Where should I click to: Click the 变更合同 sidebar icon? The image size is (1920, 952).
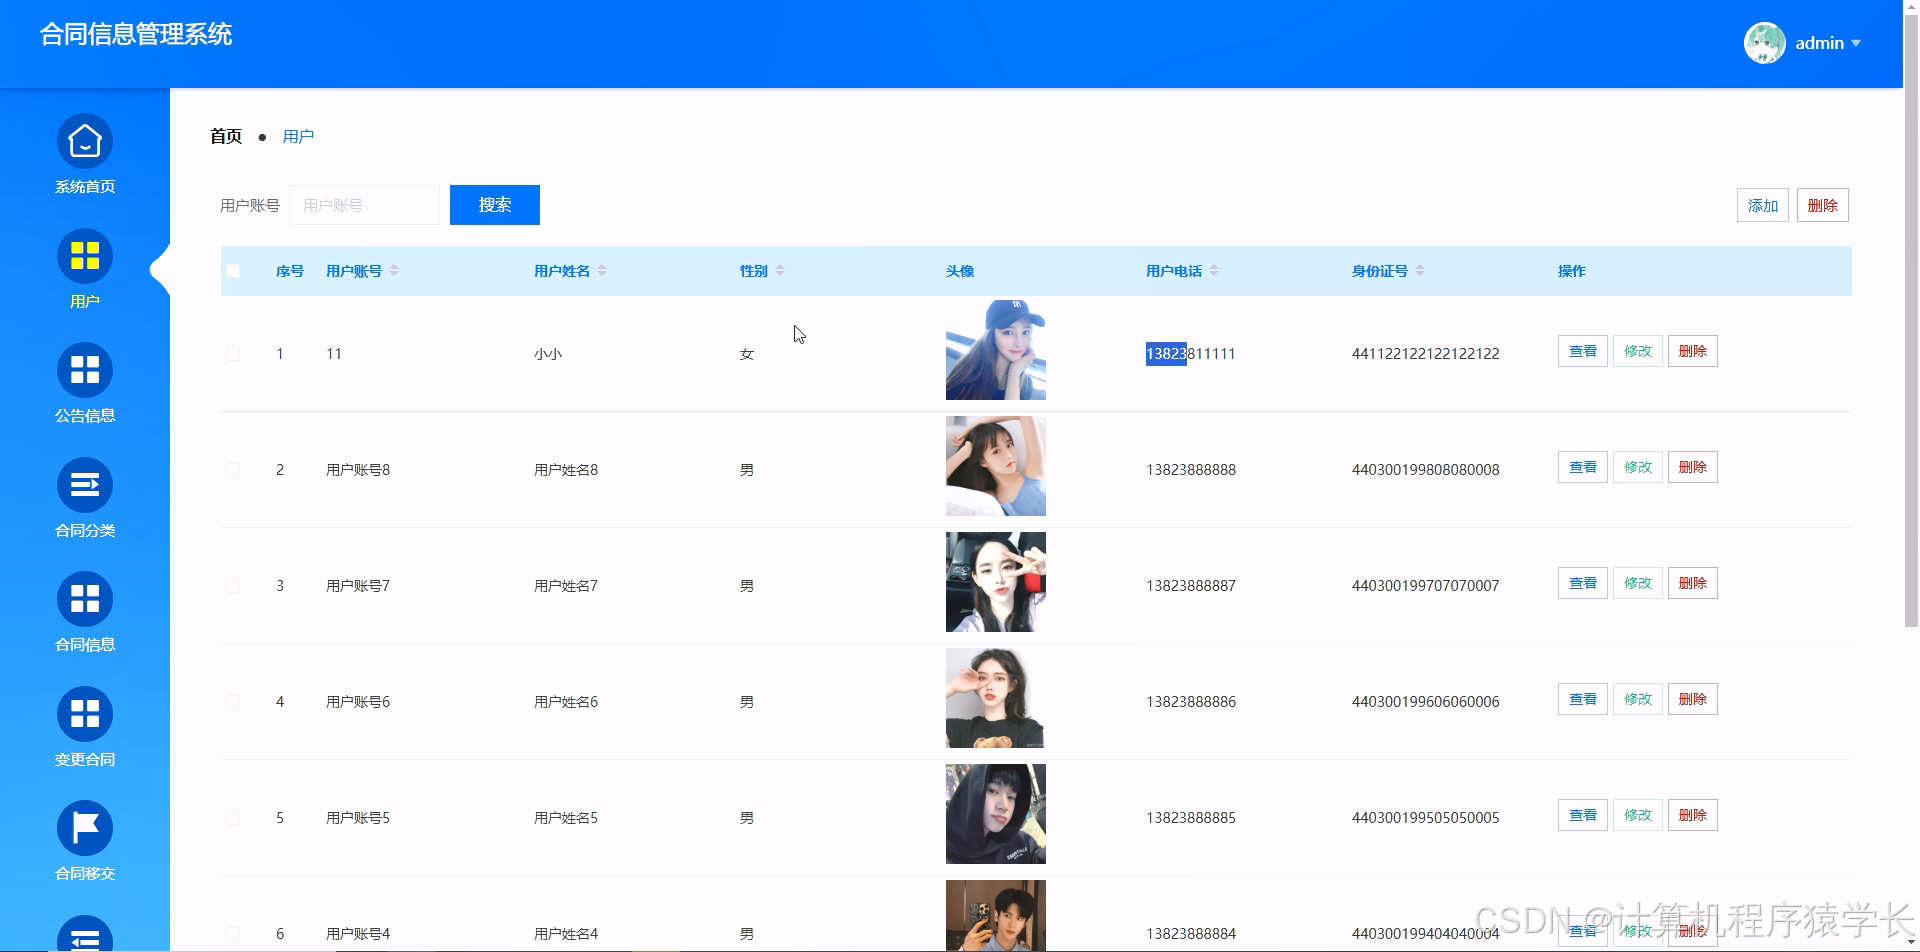tap(84, 723)
